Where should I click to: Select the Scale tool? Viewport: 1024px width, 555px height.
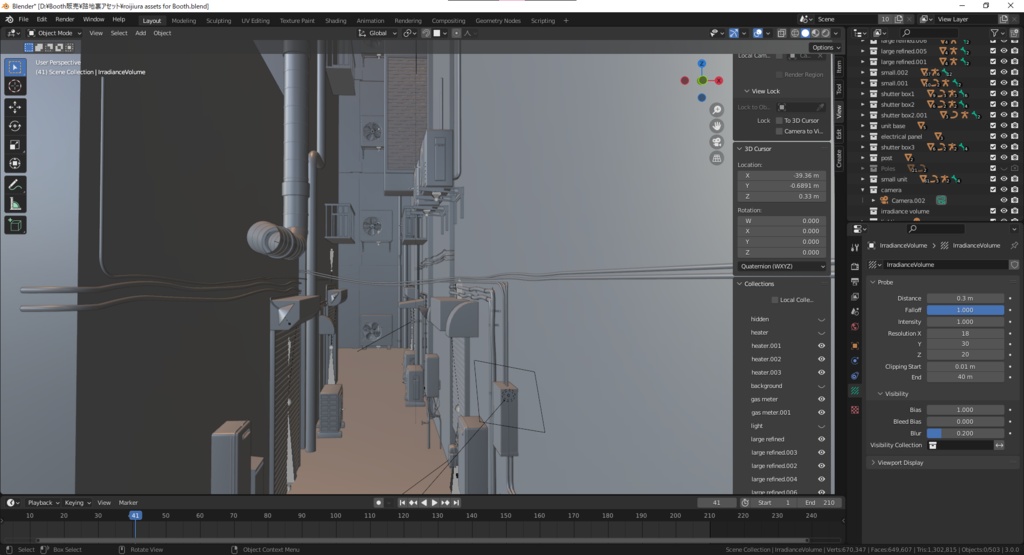(15, 145)
